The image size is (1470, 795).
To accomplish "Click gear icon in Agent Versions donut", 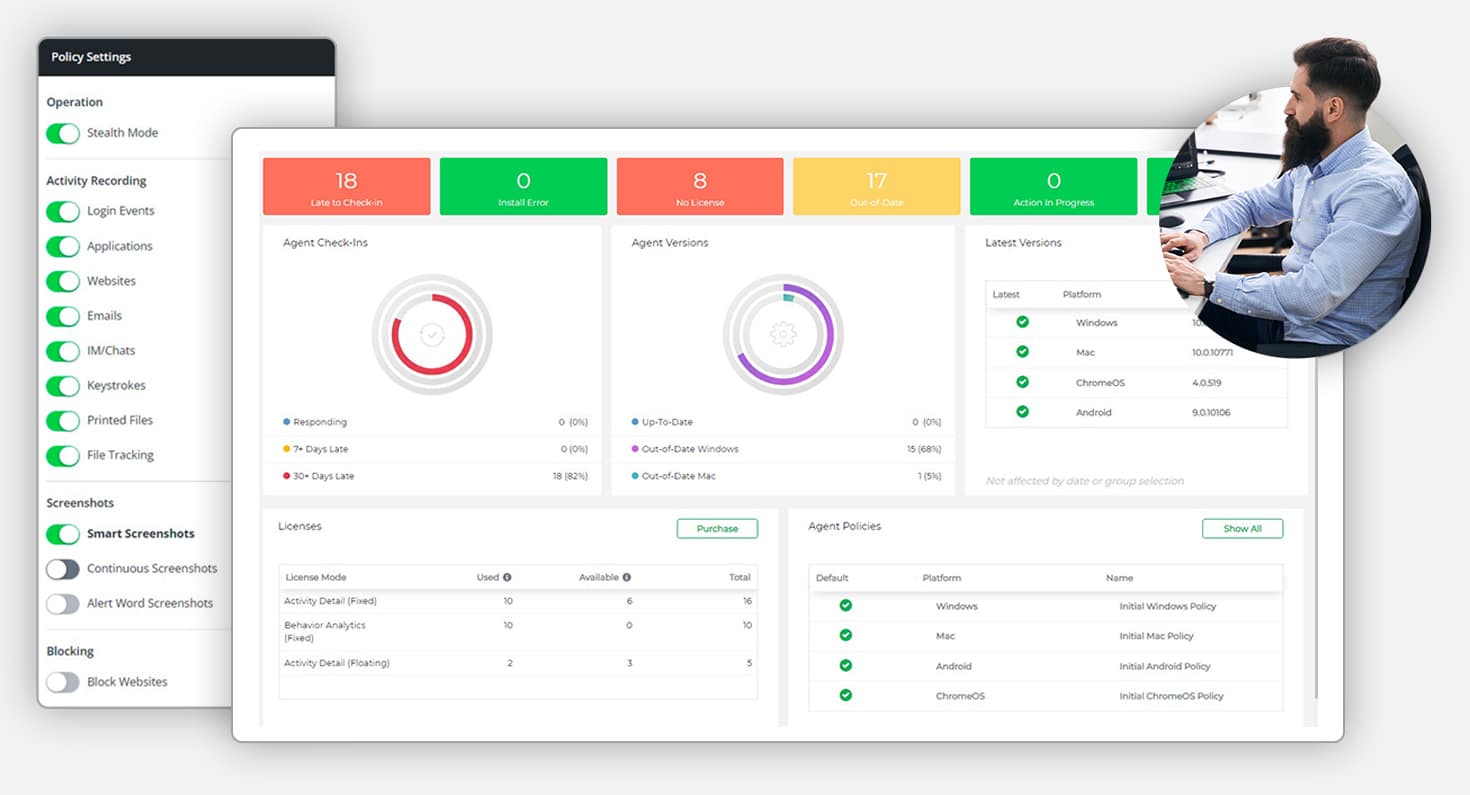I will click(783, 334).
